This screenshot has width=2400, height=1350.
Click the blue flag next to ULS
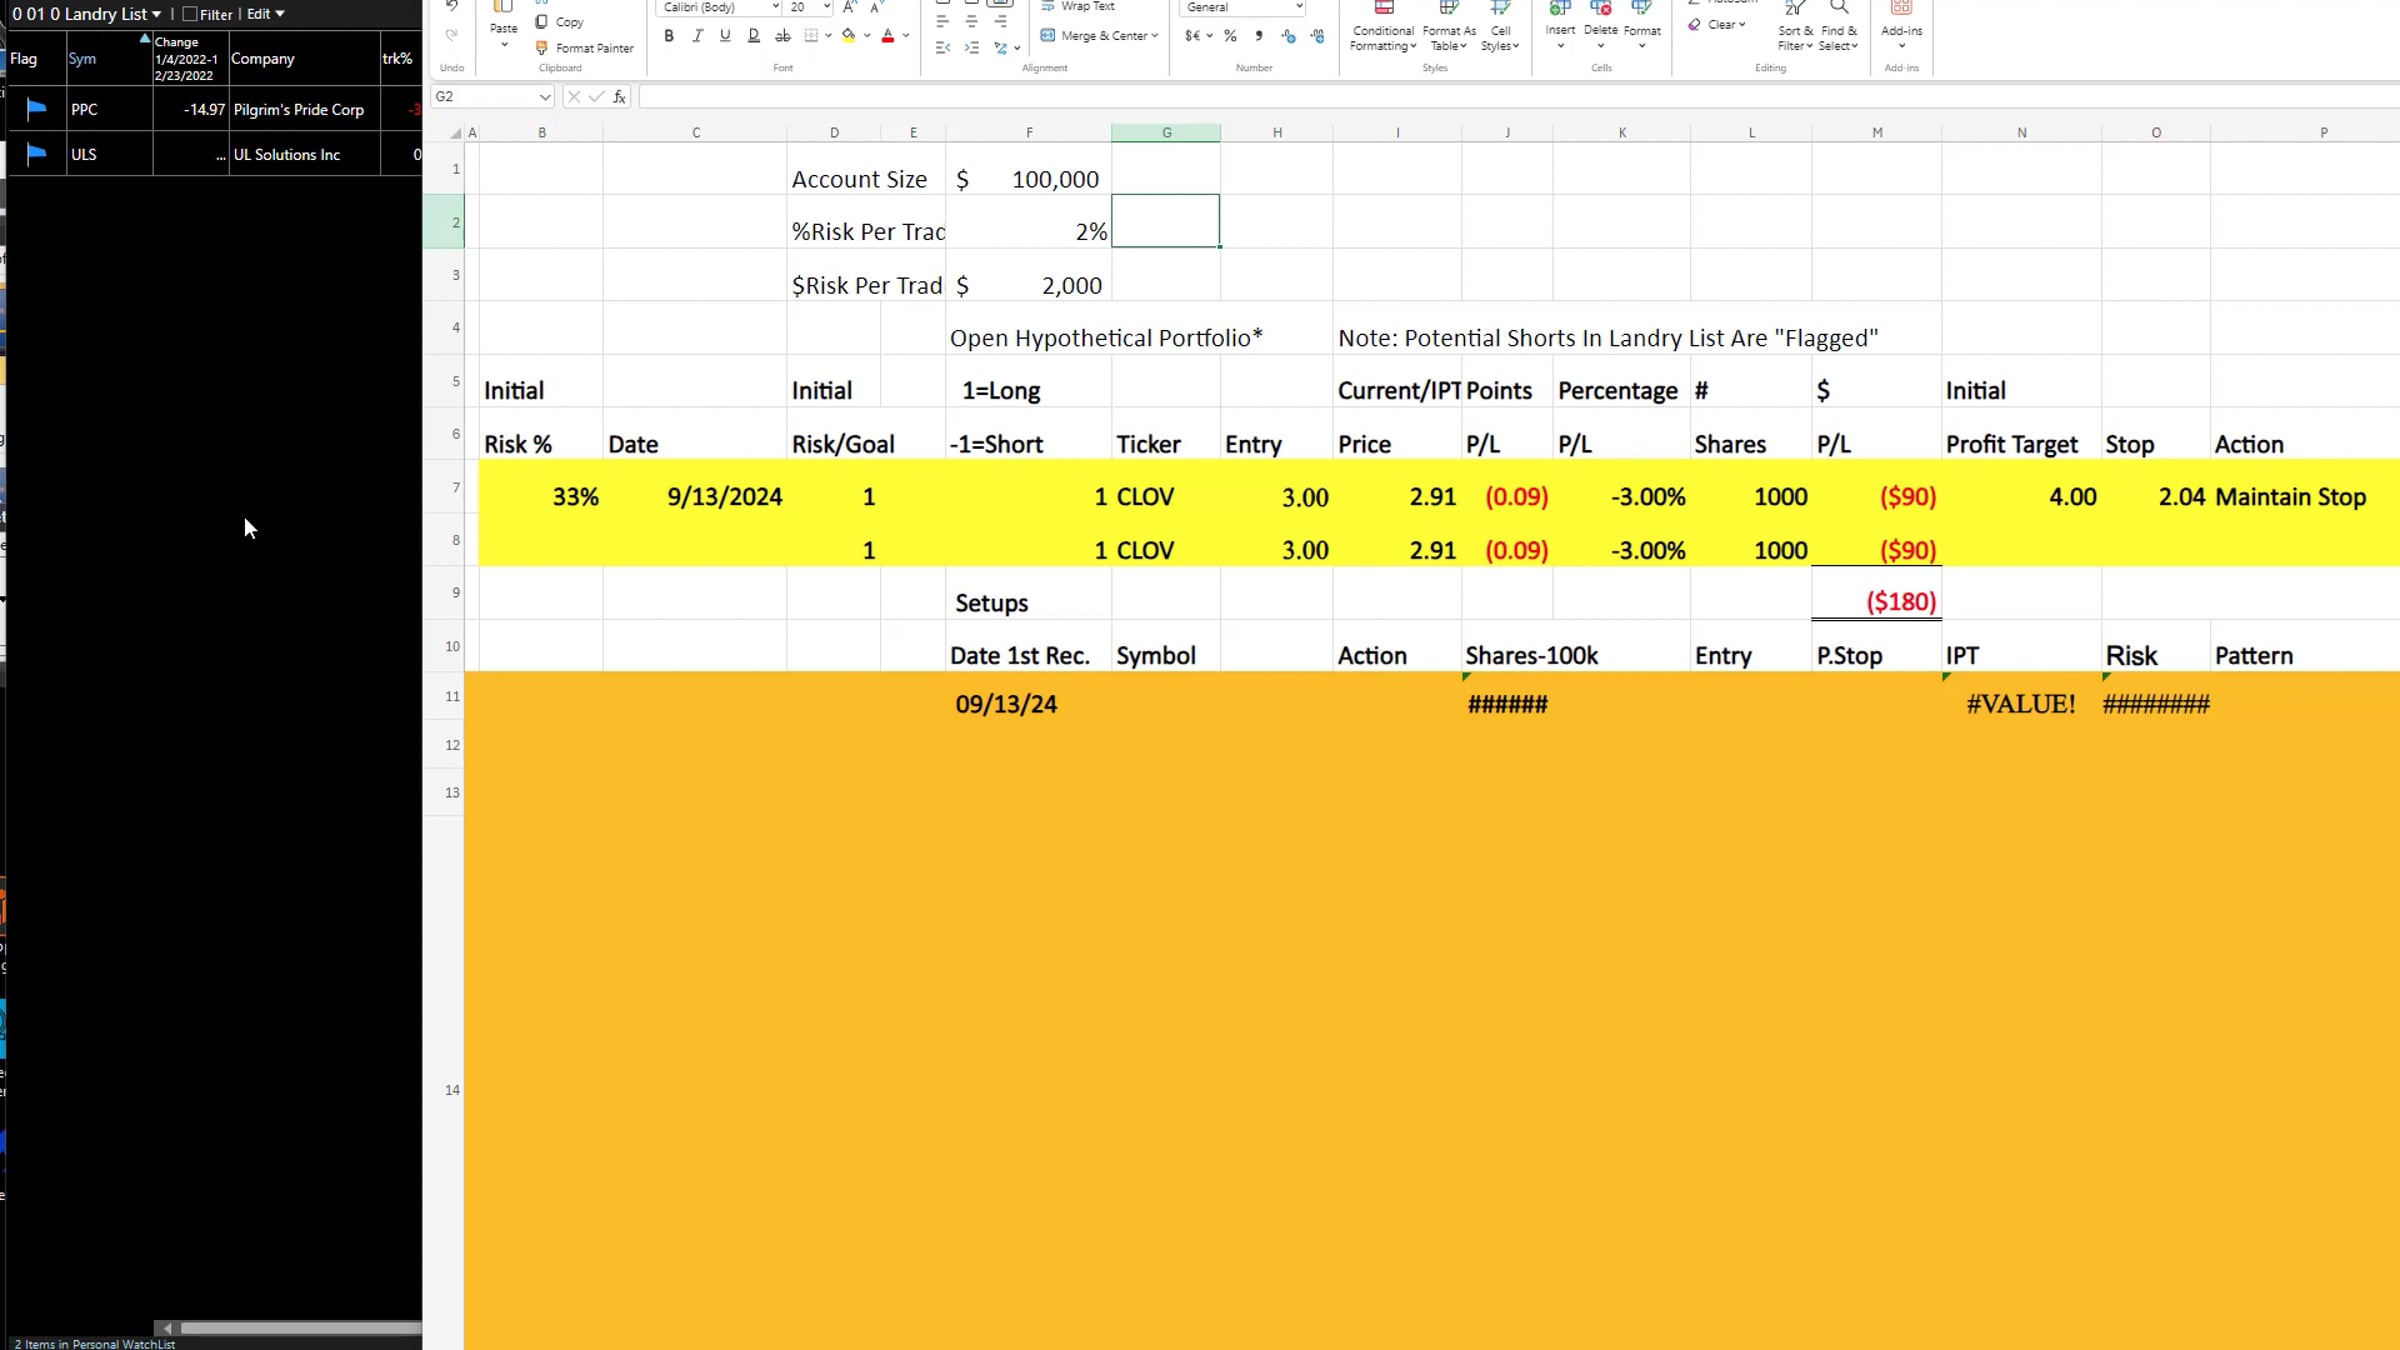click(x=36, y=154)
